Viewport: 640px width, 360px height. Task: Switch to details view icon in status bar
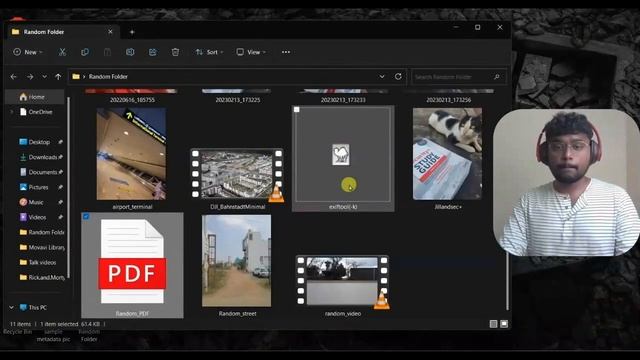click(x=493, y=324)
